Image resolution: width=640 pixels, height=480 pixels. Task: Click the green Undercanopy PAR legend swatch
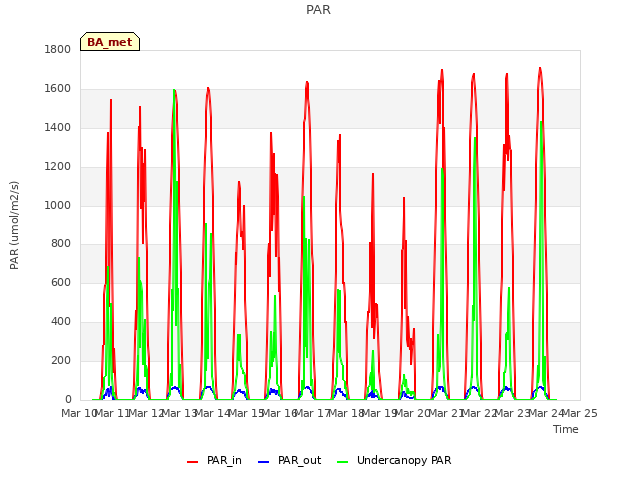coord(343,462)
